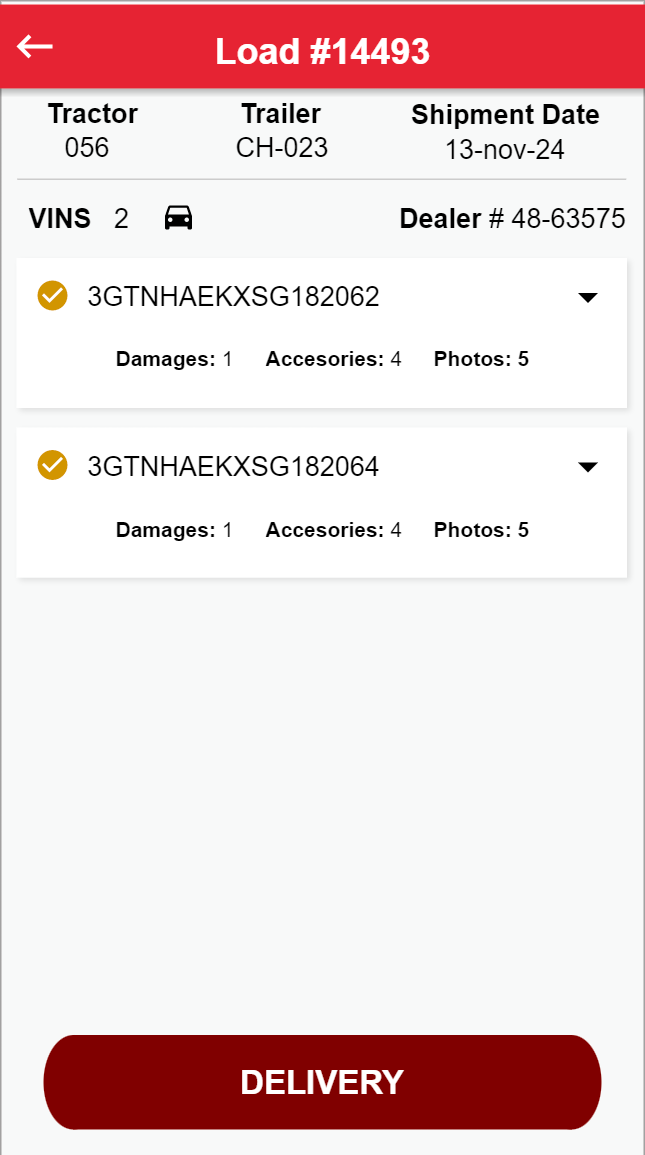Open VIN 3GTNHAEKXSG182064 text
The width and height of the screenshot is (645, 1155).
(x=233, y=467)
